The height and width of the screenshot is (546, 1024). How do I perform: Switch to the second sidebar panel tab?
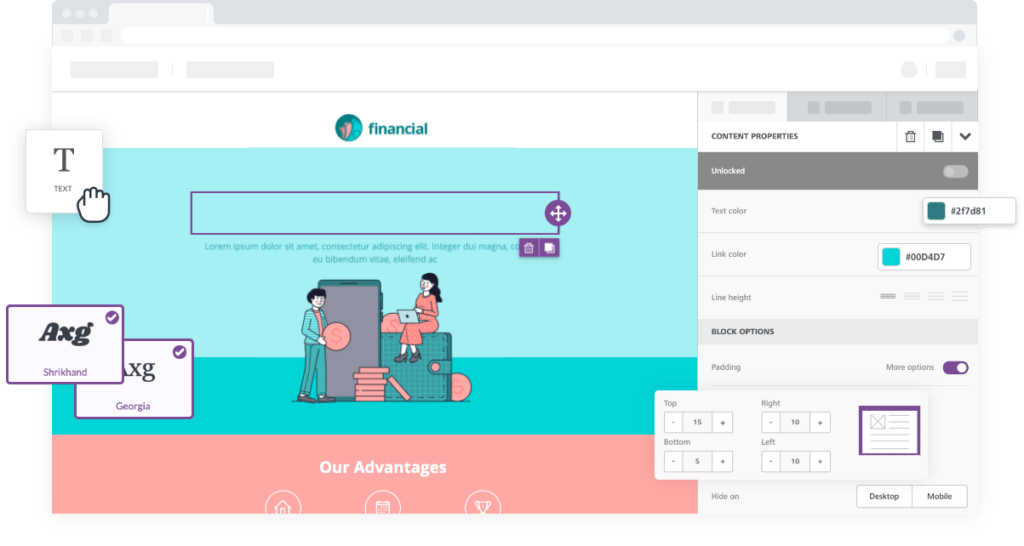click(838, 107)
